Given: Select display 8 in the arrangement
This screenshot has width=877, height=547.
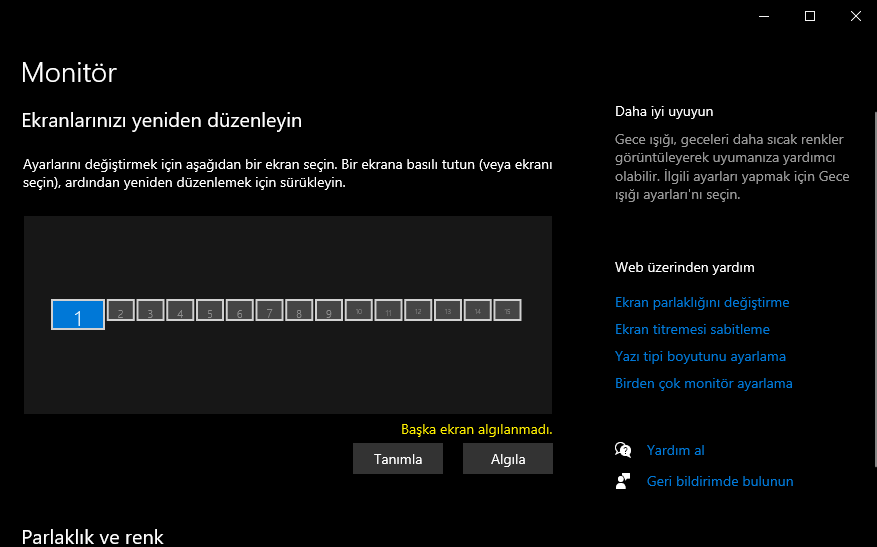Looking at the screenshot, I should [299, 310].
